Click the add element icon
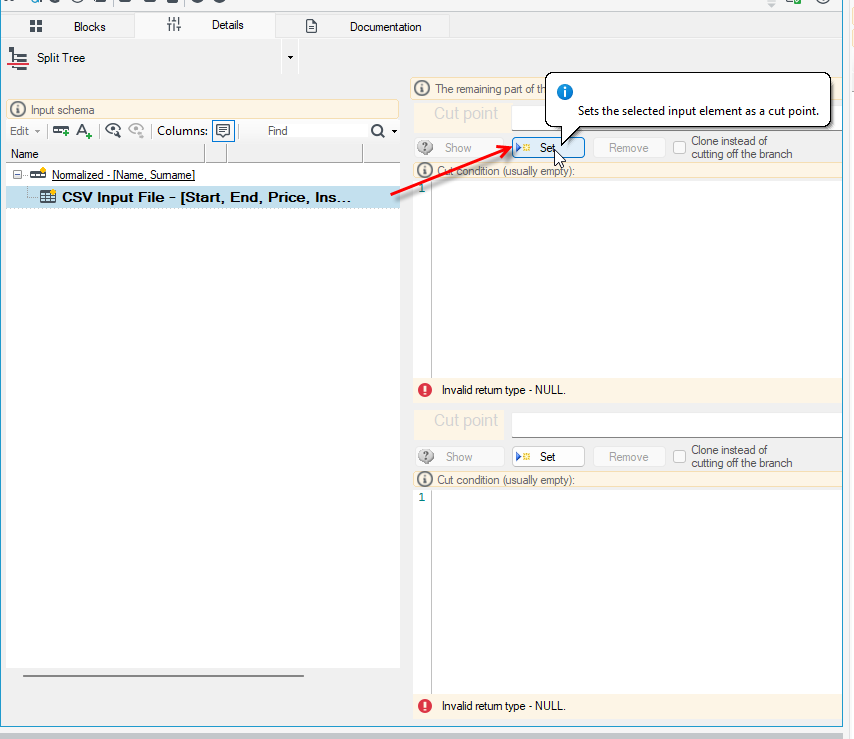854x739 pixels. pos(60,131)
